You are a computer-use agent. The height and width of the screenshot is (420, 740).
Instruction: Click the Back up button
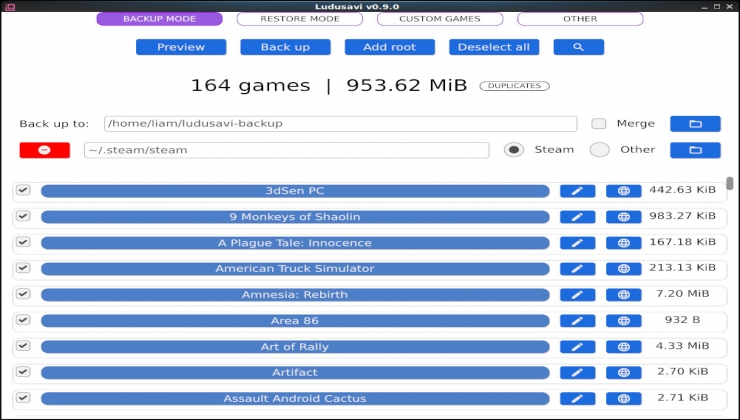[x=286, y=47]
